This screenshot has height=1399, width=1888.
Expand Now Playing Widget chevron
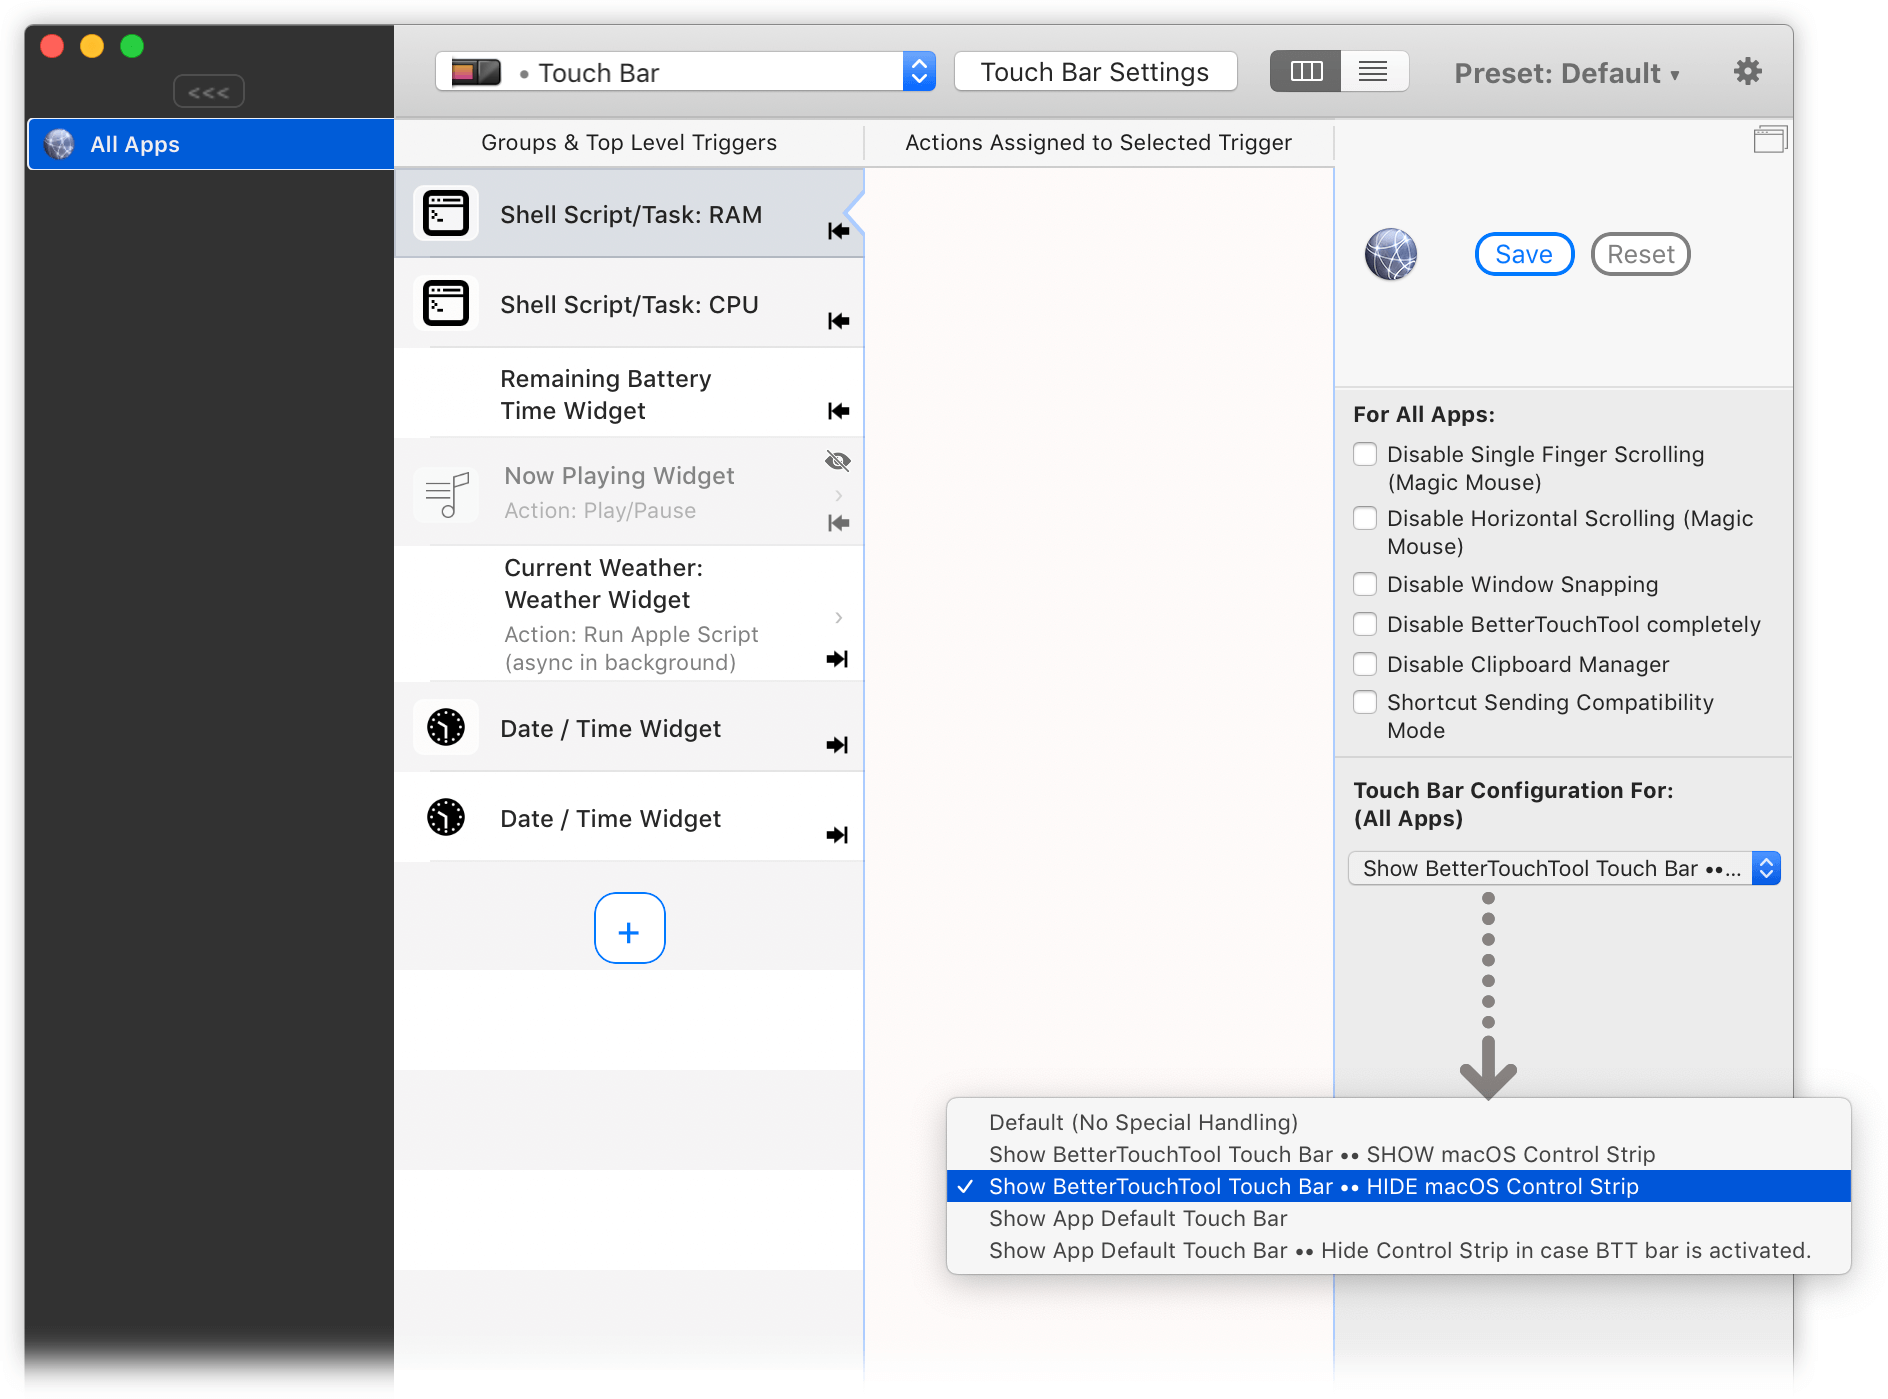click(x=838, y=495)
